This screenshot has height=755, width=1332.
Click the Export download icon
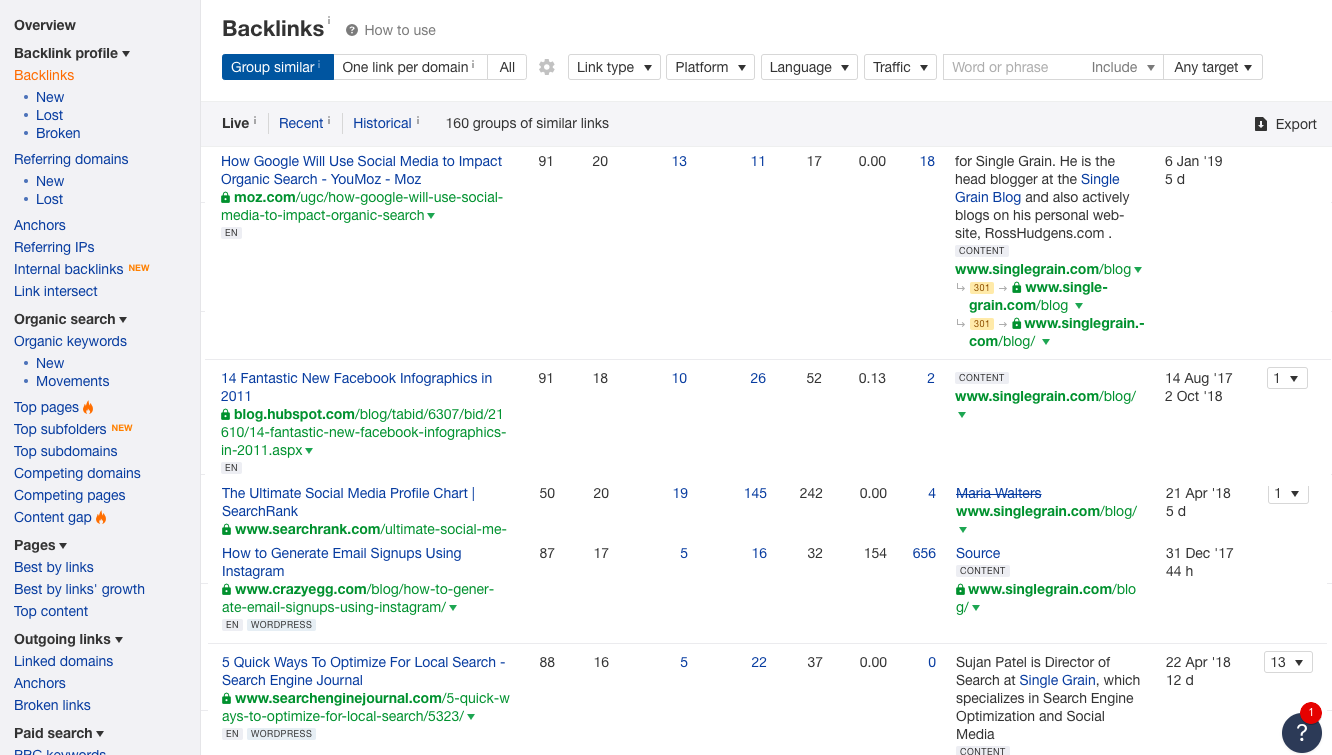1261,124
